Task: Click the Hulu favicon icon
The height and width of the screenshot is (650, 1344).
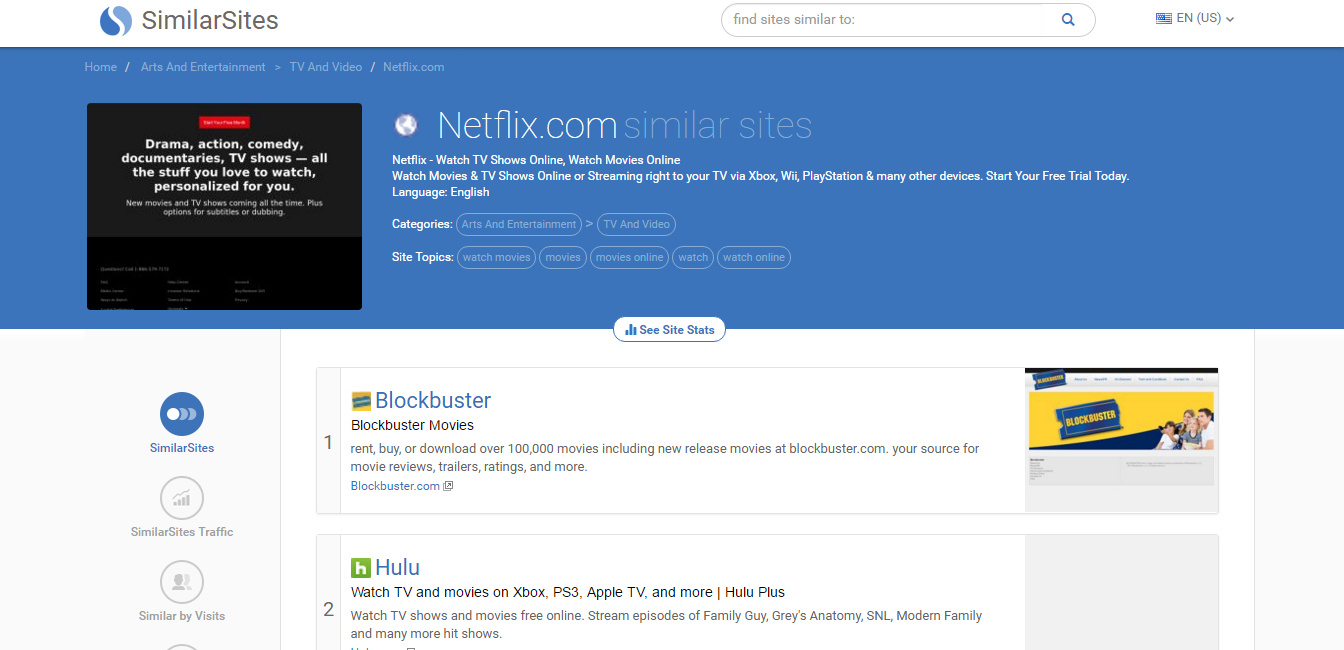Action: [x=361, y=568]
